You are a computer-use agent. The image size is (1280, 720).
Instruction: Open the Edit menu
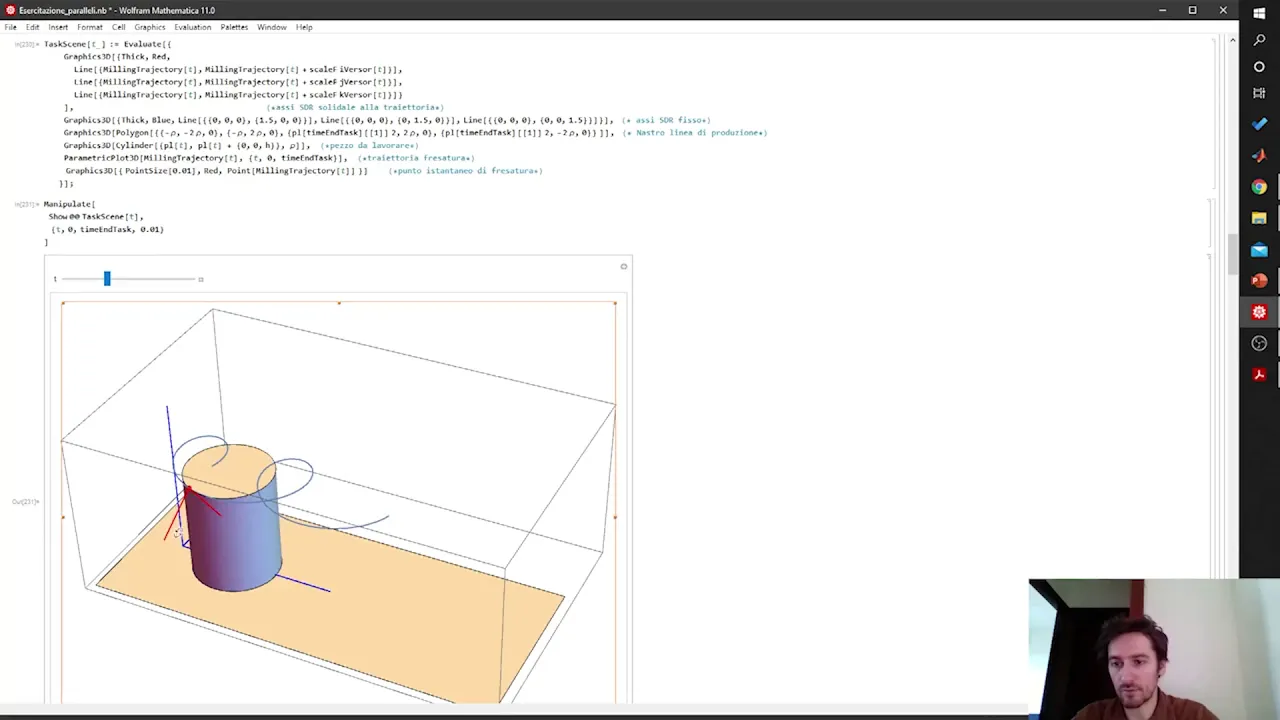tap(33, 27)
